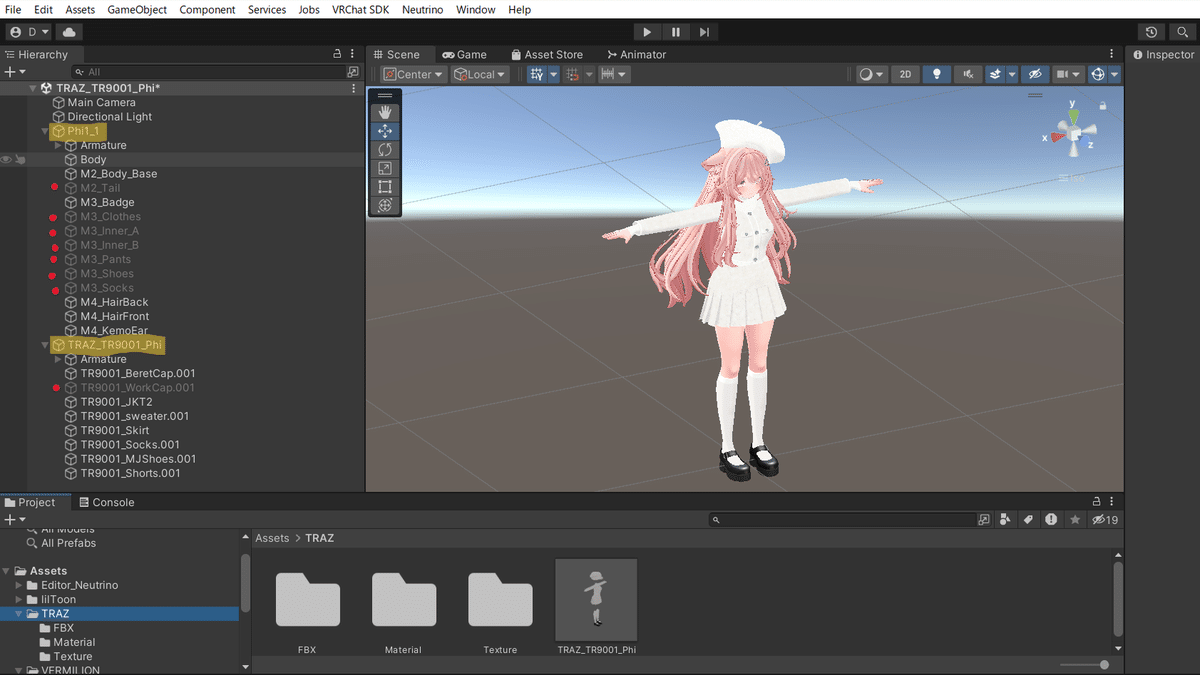Toggle Body object pickability hand icon

click(20, 159)
